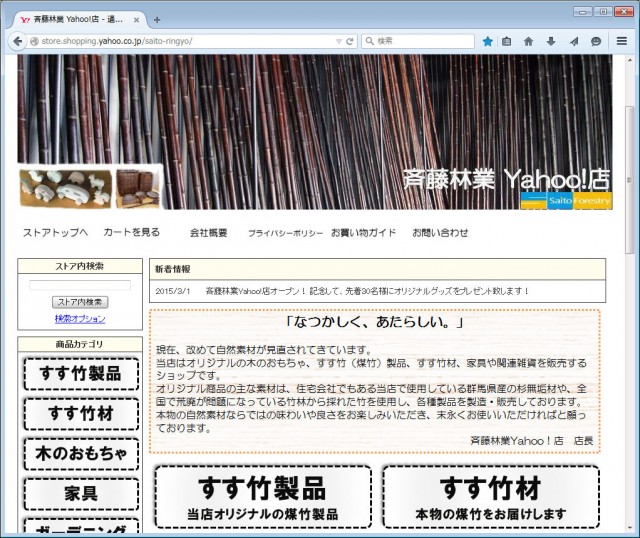Click the scrollbar up arrow

(x=630, y=60)
